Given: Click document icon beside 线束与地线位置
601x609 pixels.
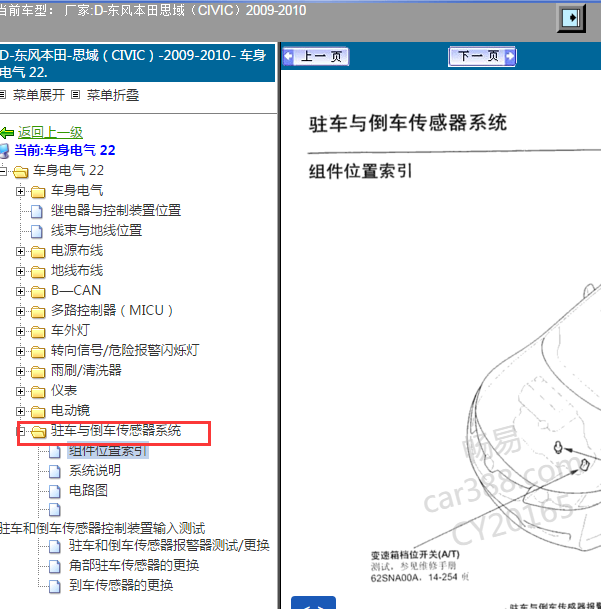Looking at the screenshot, I should point(37,231).
